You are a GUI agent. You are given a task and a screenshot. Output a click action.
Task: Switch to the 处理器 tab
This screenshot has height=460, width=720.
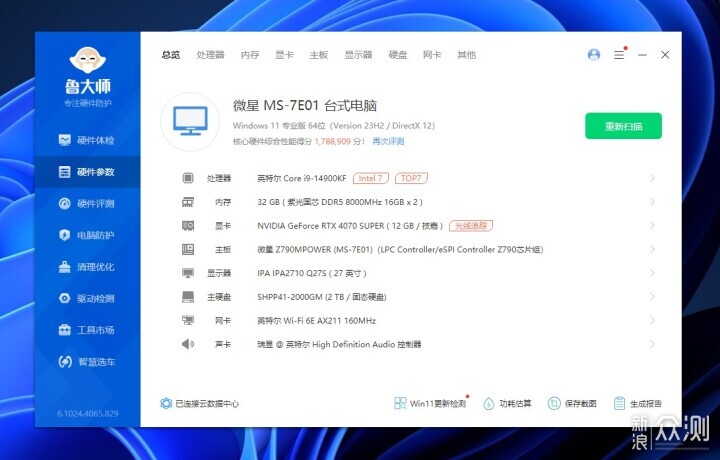(210, 55)
